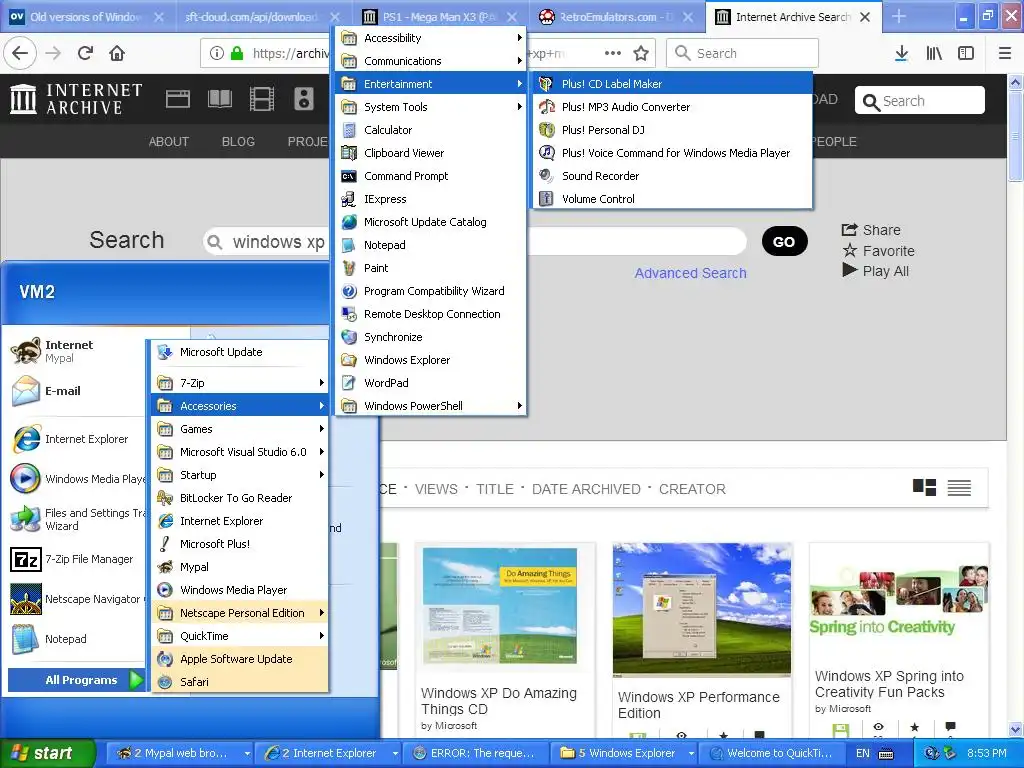Open Plus! CD Label Maker

pos(672,84)
